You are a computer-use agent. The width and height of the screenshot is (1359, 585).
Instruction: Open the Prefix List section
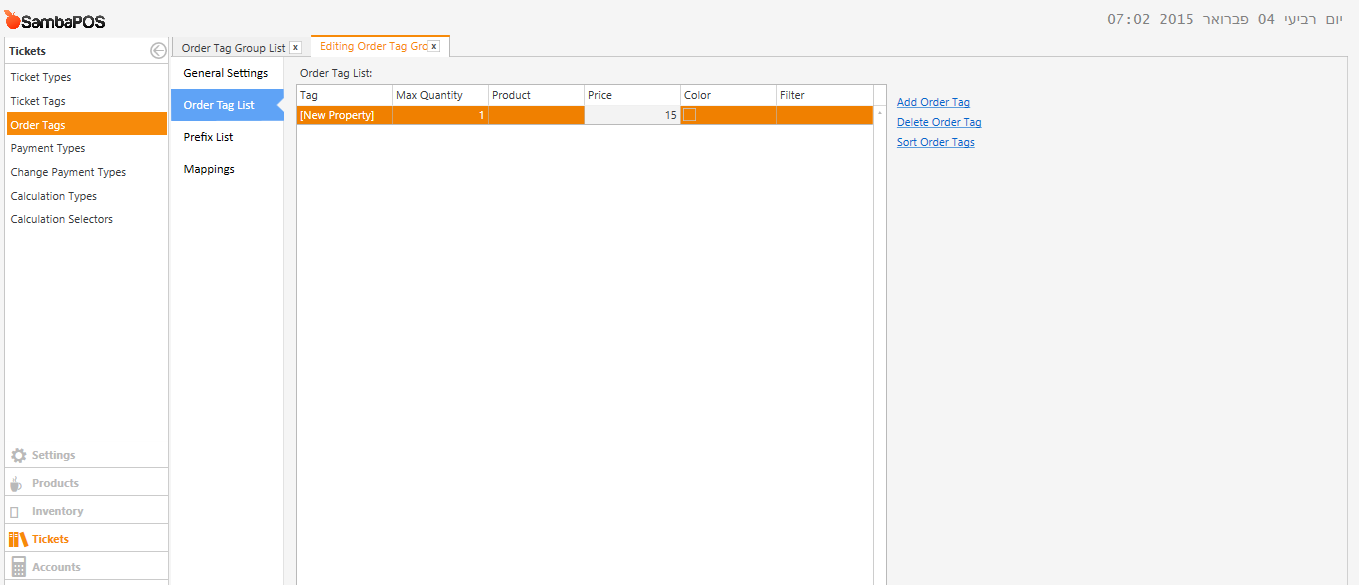(209, 137)
